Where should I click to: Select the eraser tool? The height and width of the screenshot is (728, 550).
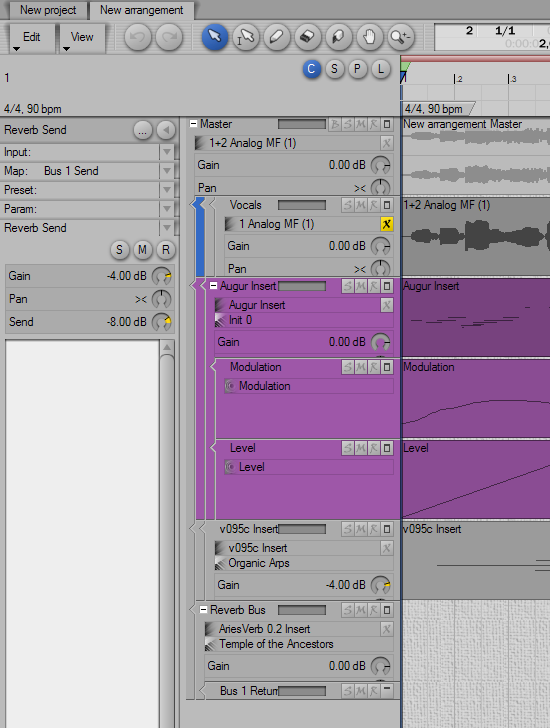308,36
